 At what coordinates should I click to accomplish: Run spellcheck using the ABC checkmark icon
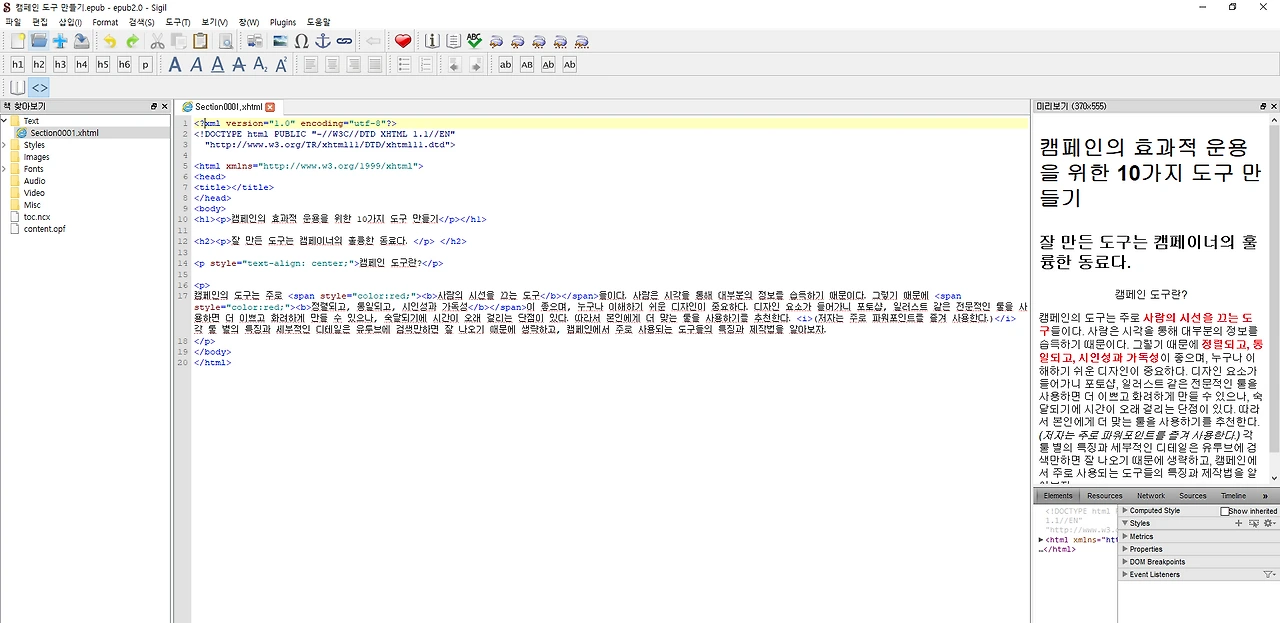(x=472, y=41)
